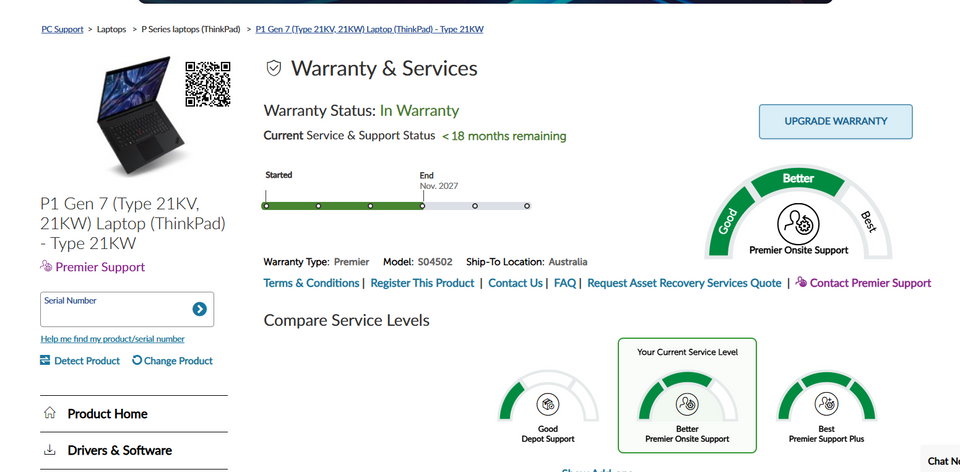Click the Compare Service Levels heading
This screenshot has width=960, height=472.
point(347,320)
